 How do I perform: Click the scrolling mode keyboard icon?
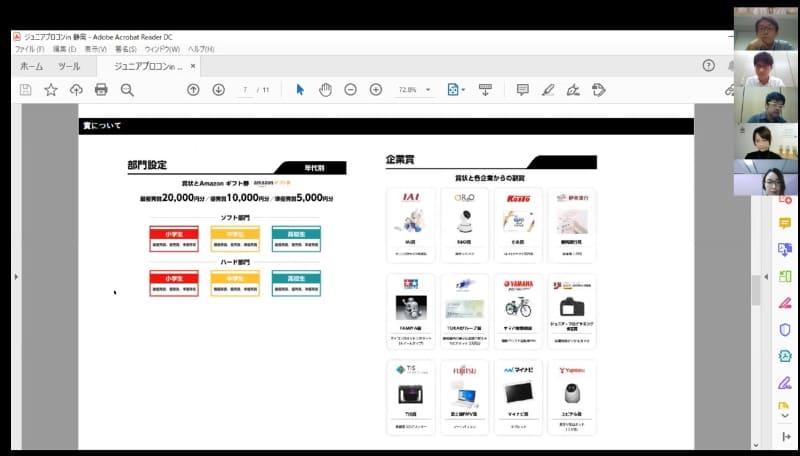click(485, 90)
